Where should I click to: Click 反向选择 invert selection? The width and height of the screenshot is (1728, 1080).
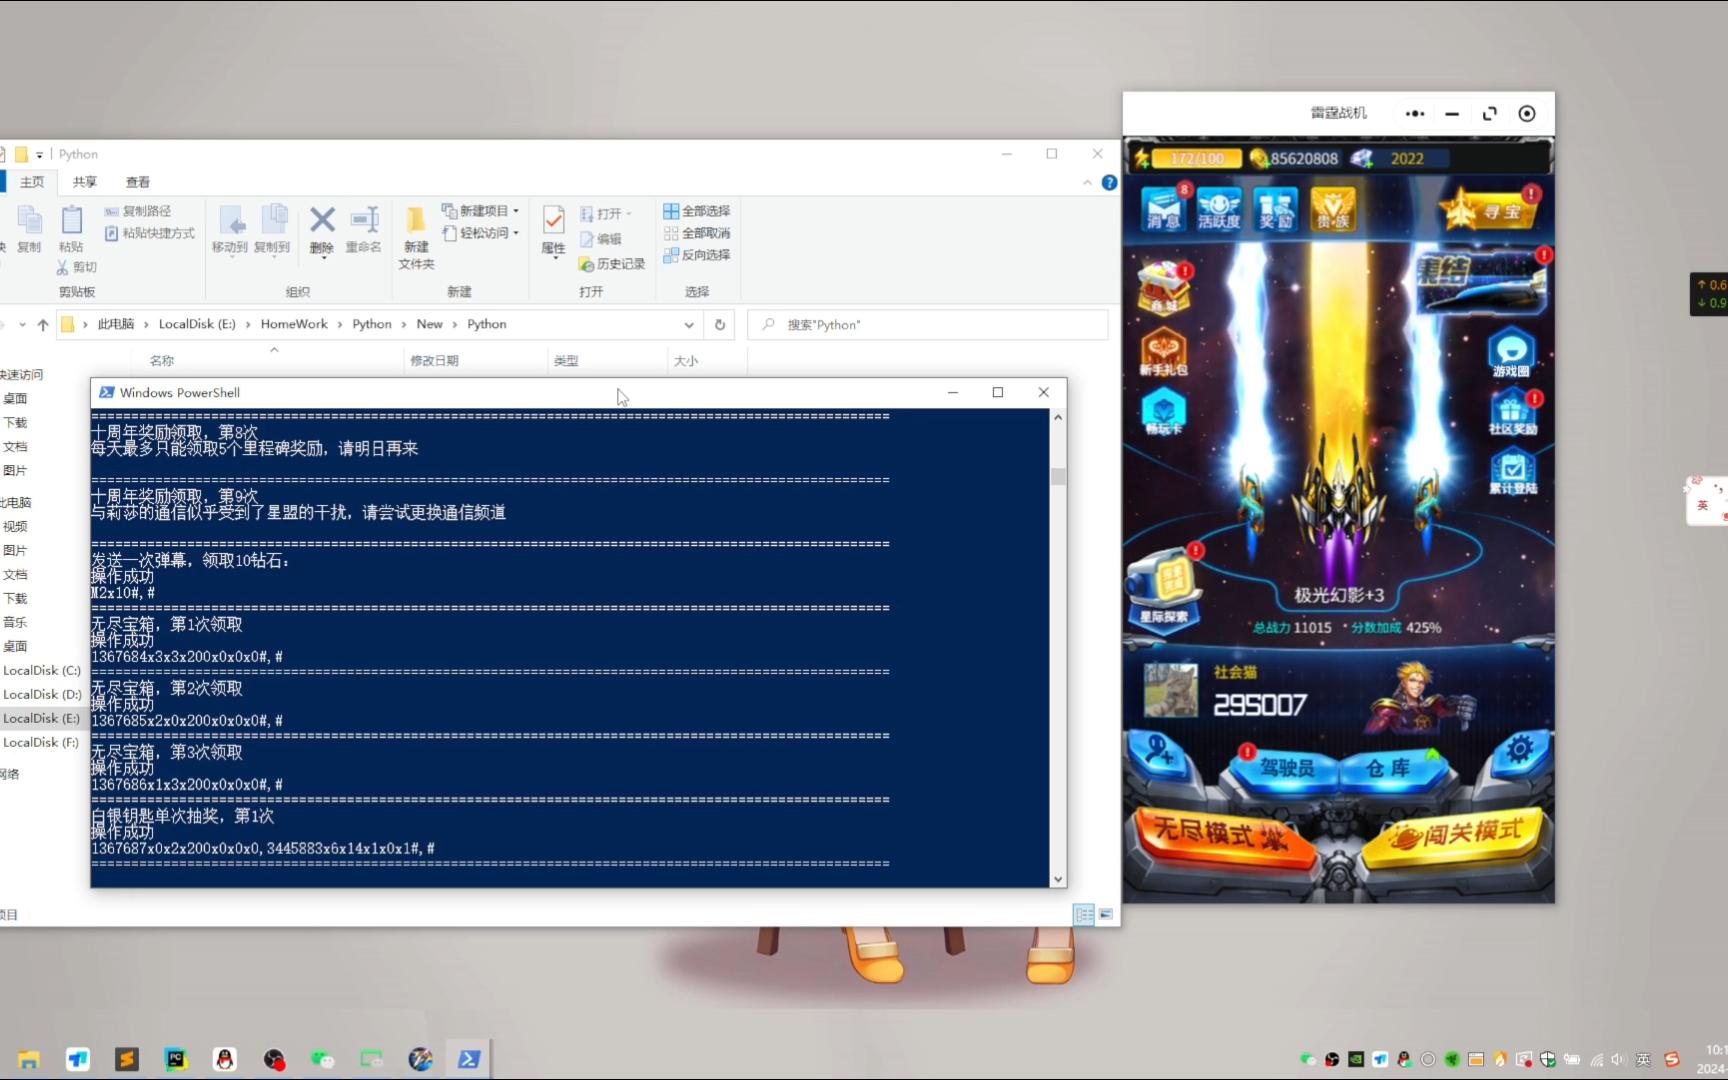[697, 255]
